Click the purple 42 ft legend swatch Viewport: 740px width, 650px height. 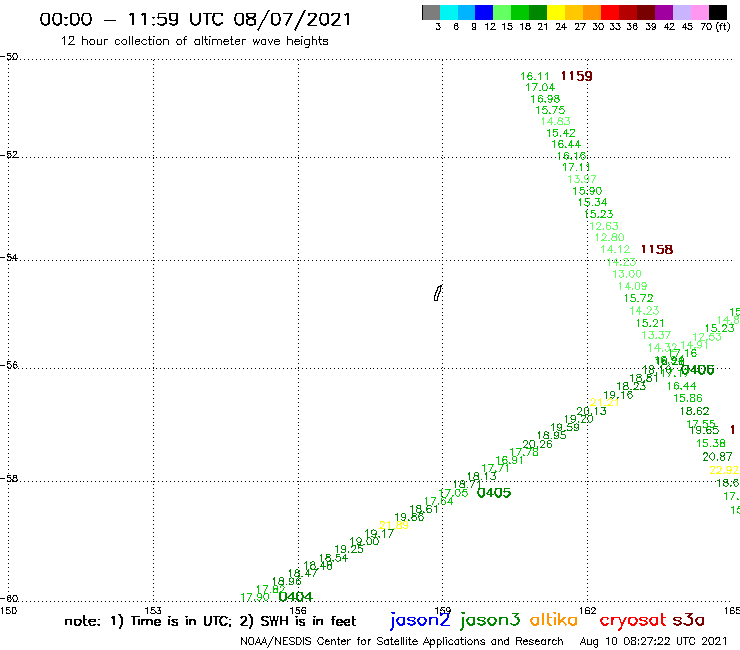(x=664, y=12)
